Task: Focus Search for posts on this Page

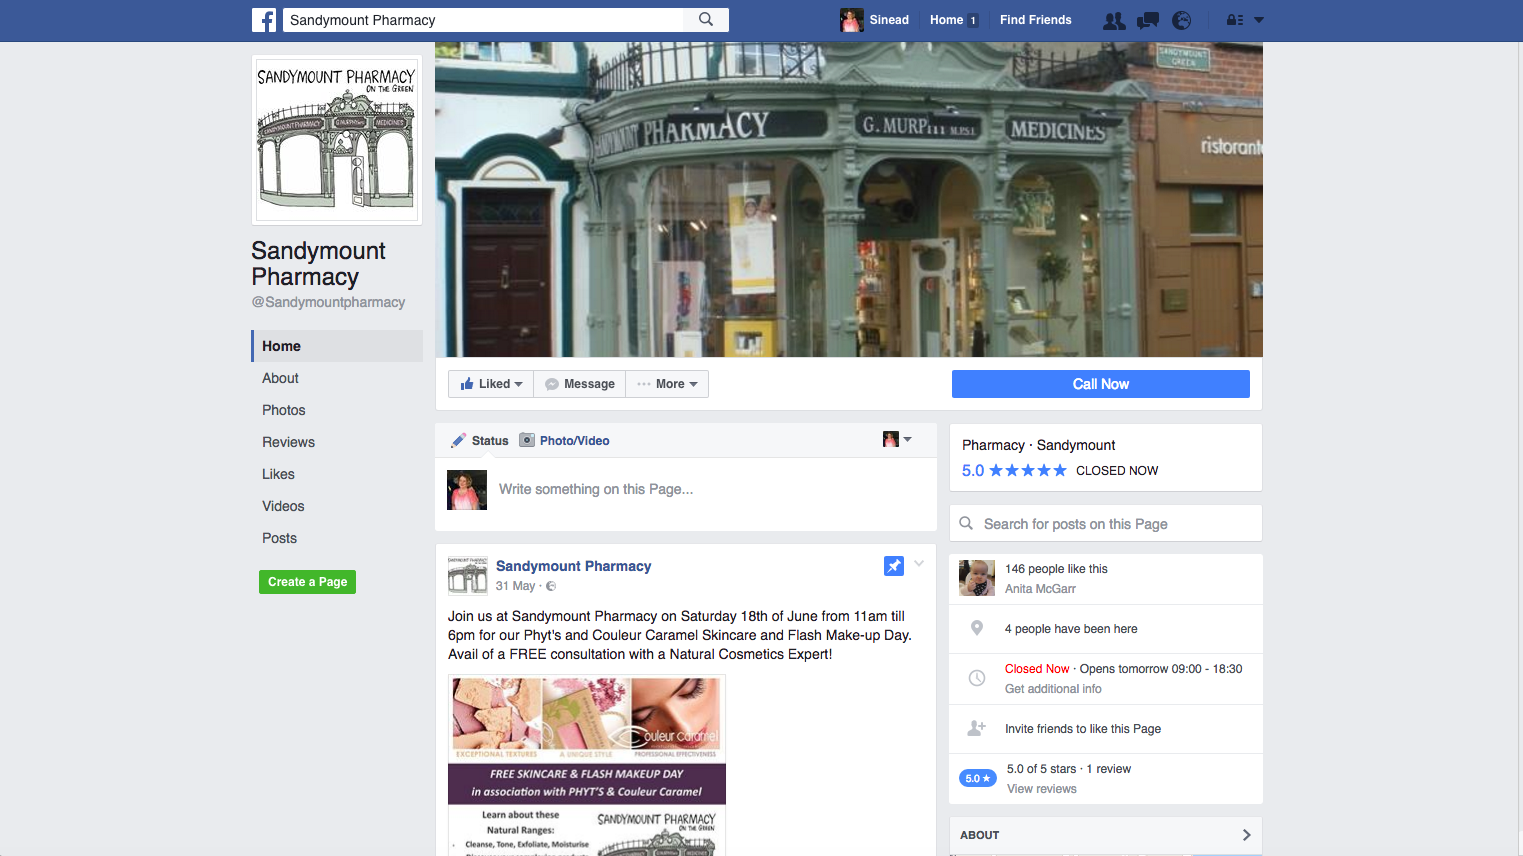Action: point(1105,524)
